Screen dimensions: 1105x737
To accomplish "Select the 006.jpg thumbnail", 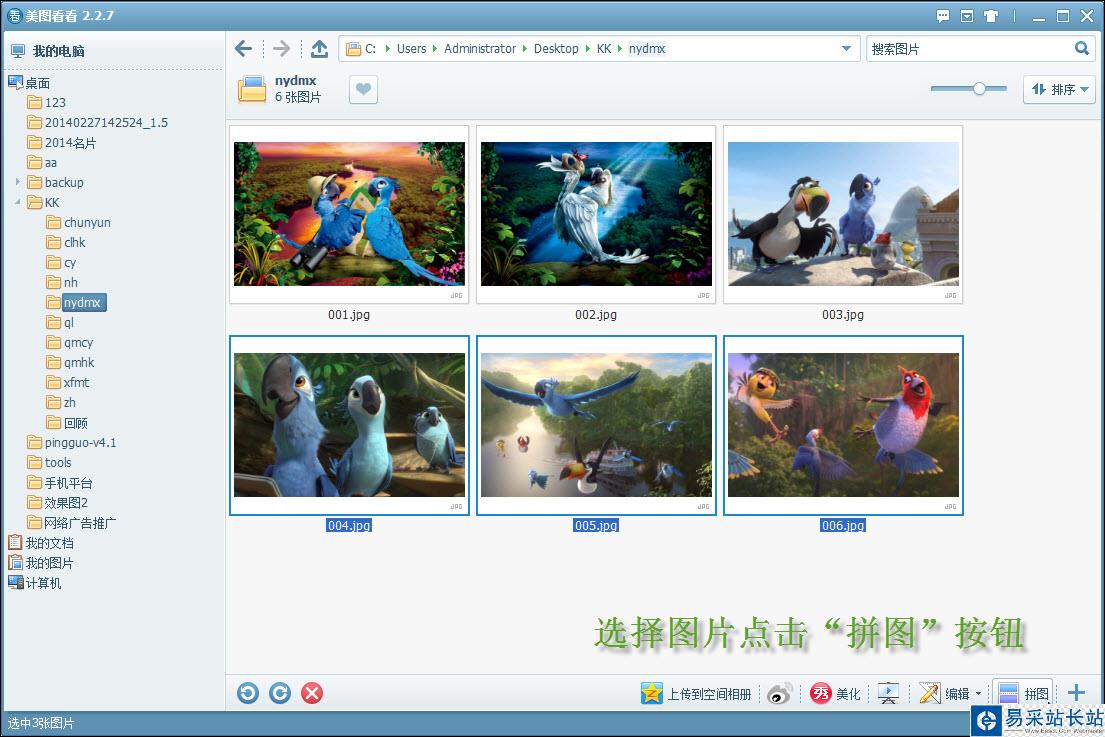I will click(x=843, y=425).
